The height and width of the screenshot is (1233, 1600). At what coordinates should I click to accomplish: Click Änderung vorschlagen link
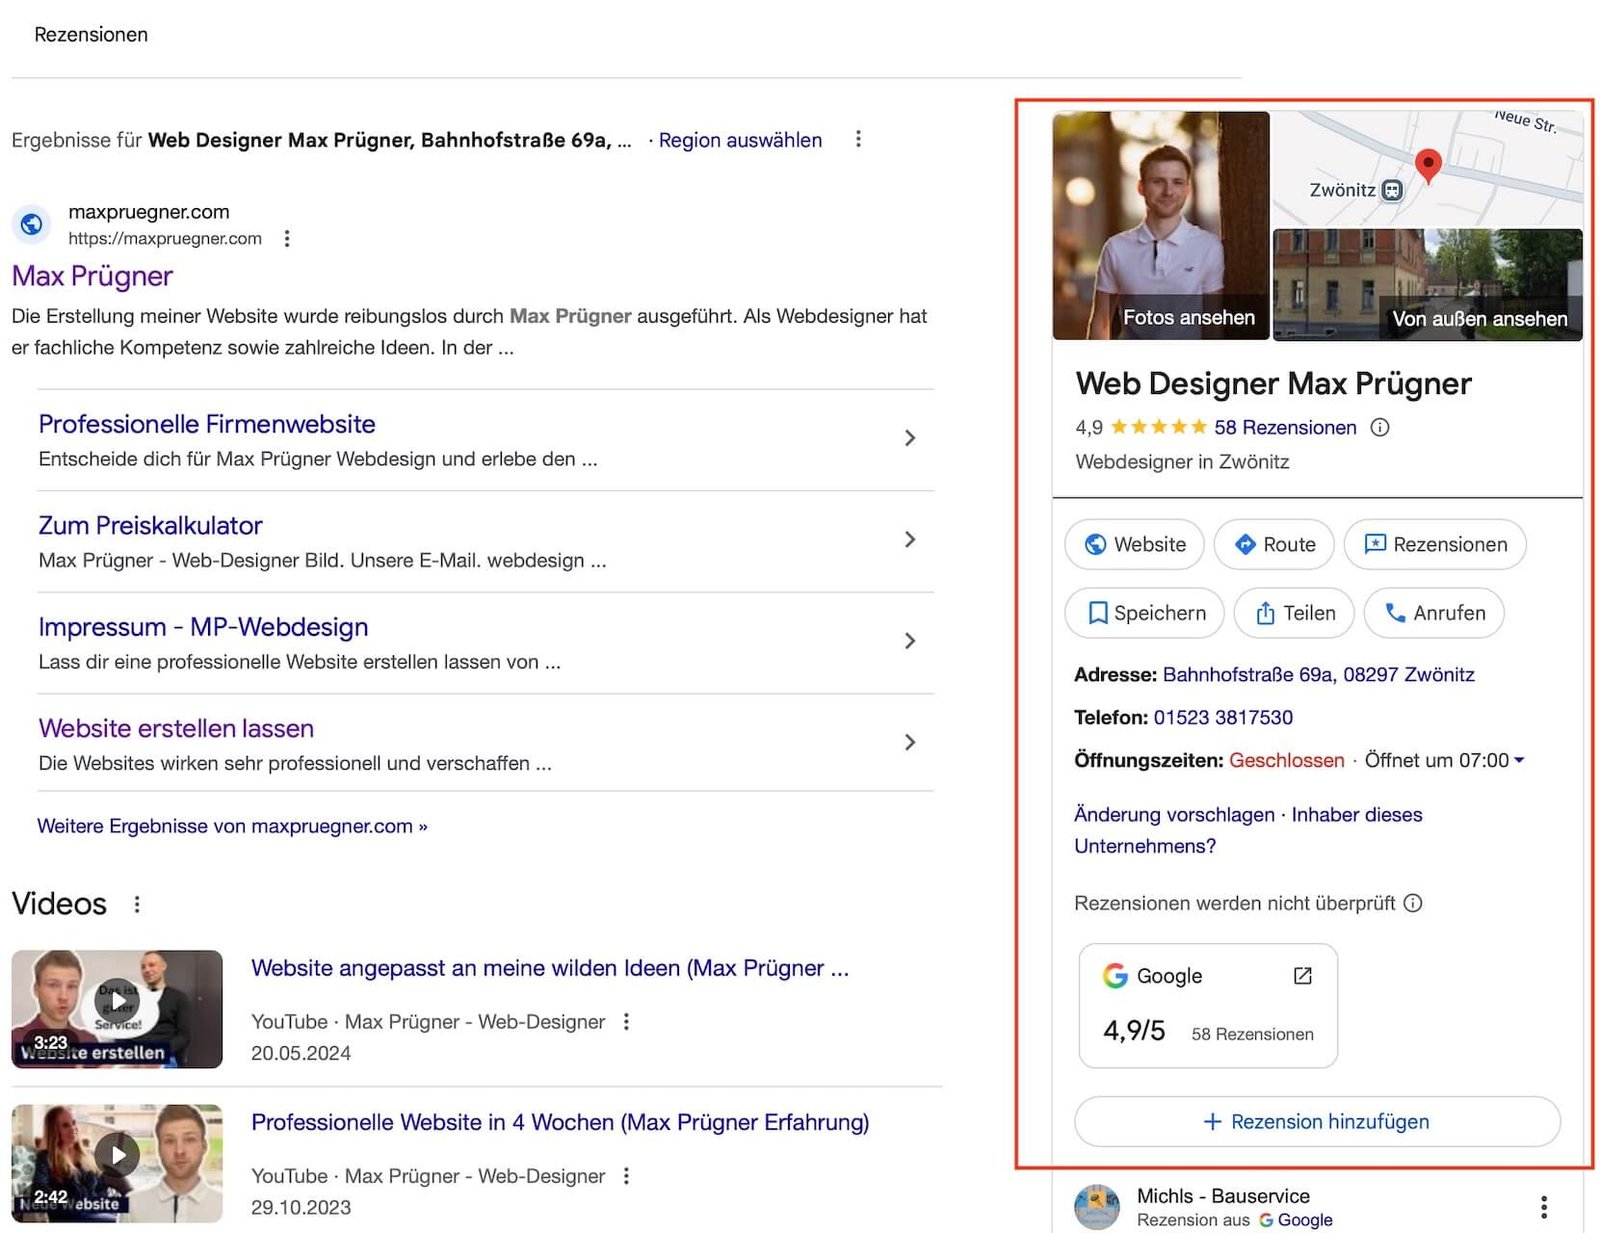pyautogui.click(x=1174, y=815)
